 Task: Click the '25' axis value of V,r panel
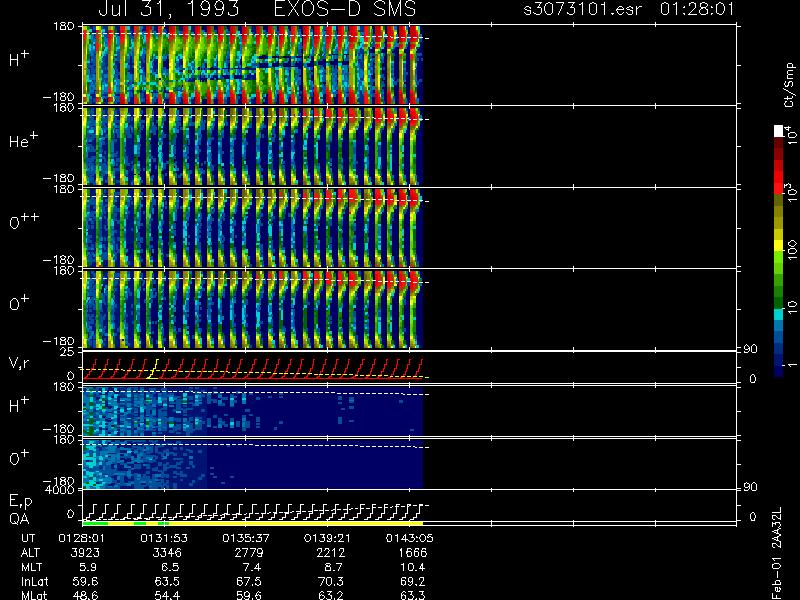[69, 352]
